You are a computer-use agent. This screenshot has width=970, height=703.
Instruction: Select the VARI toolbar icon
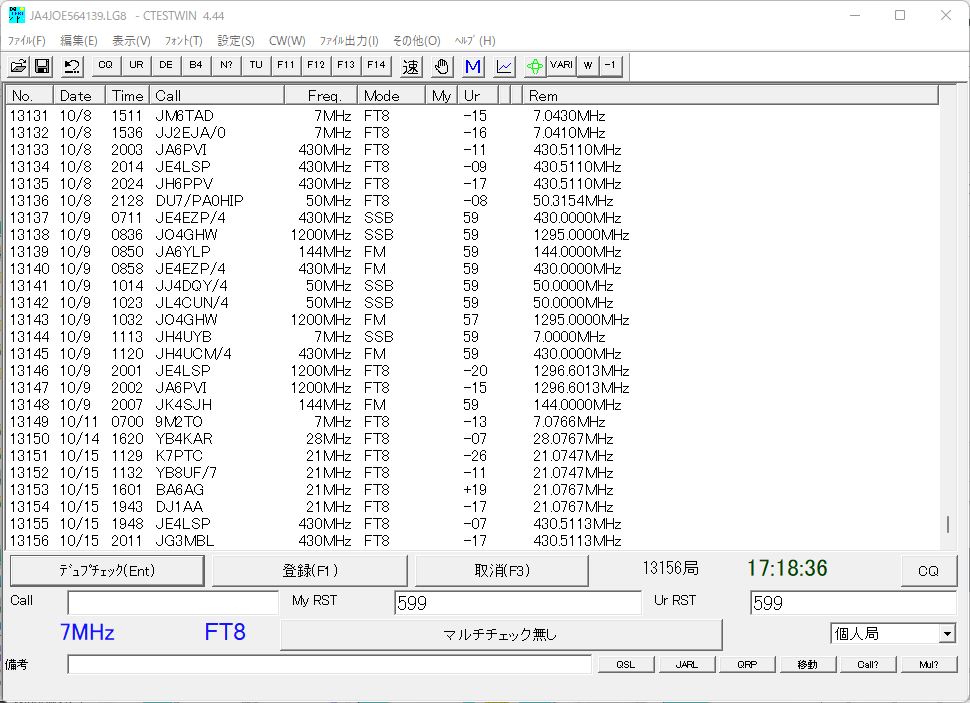[560, 65]
